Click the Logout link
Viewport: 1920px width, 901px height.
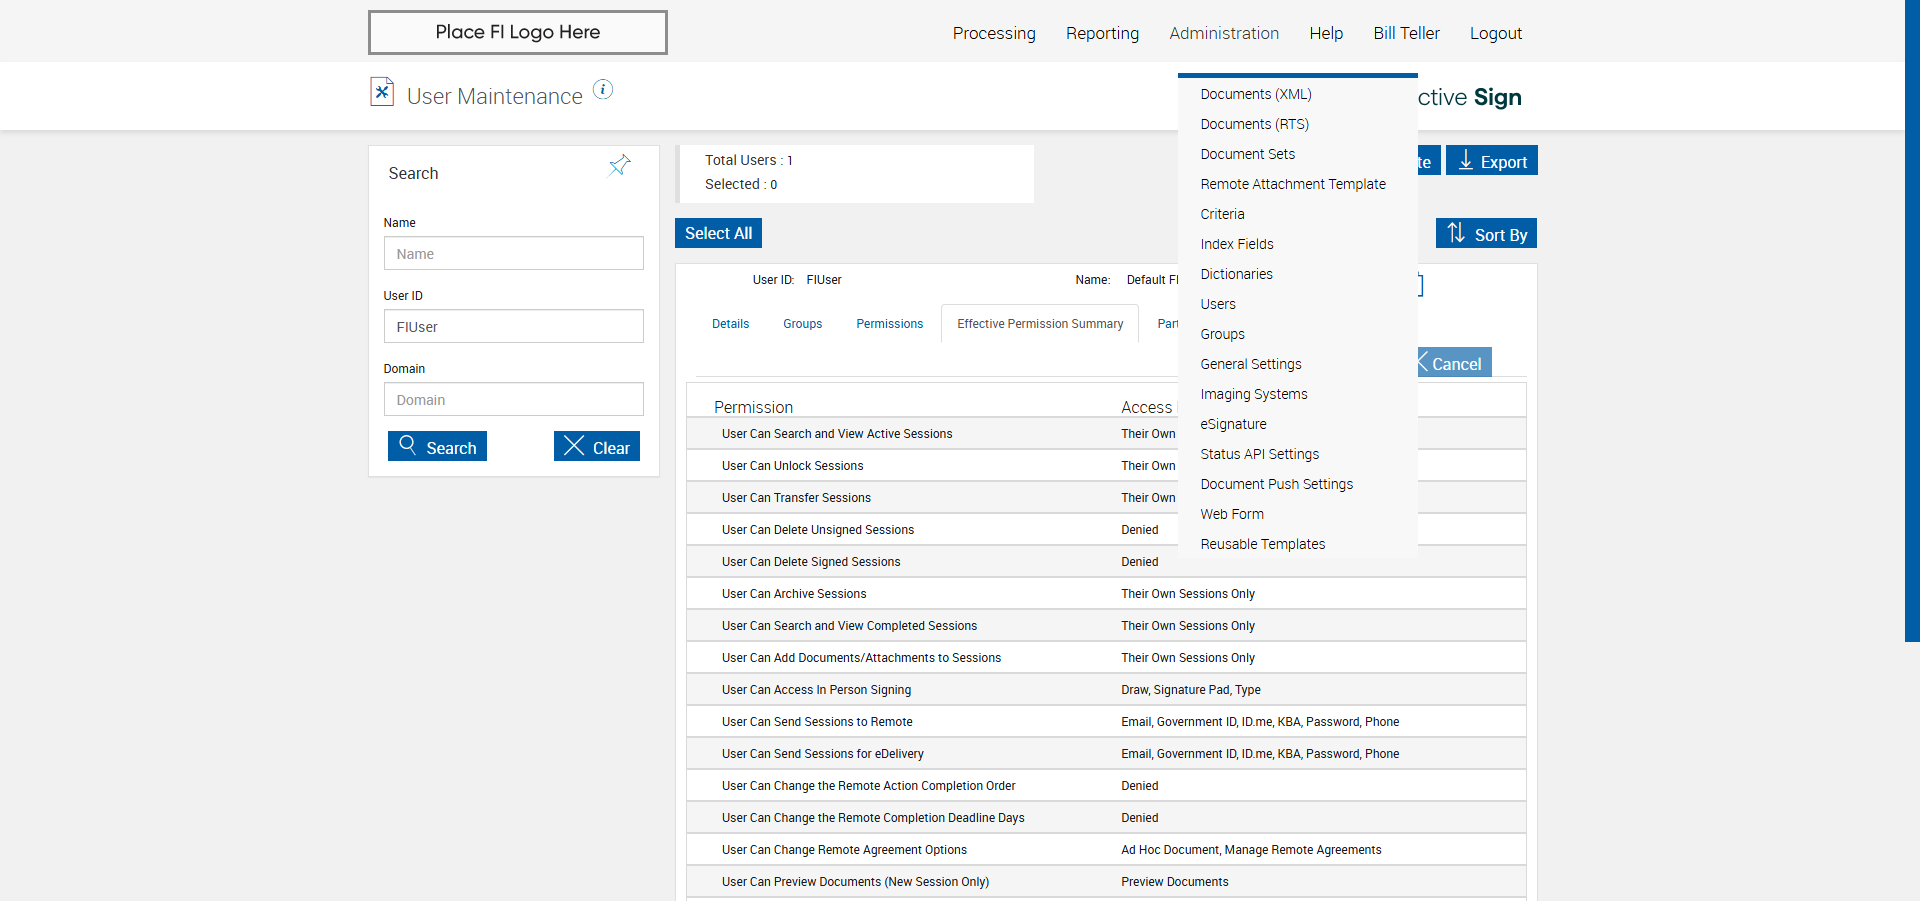point(1495,33)
